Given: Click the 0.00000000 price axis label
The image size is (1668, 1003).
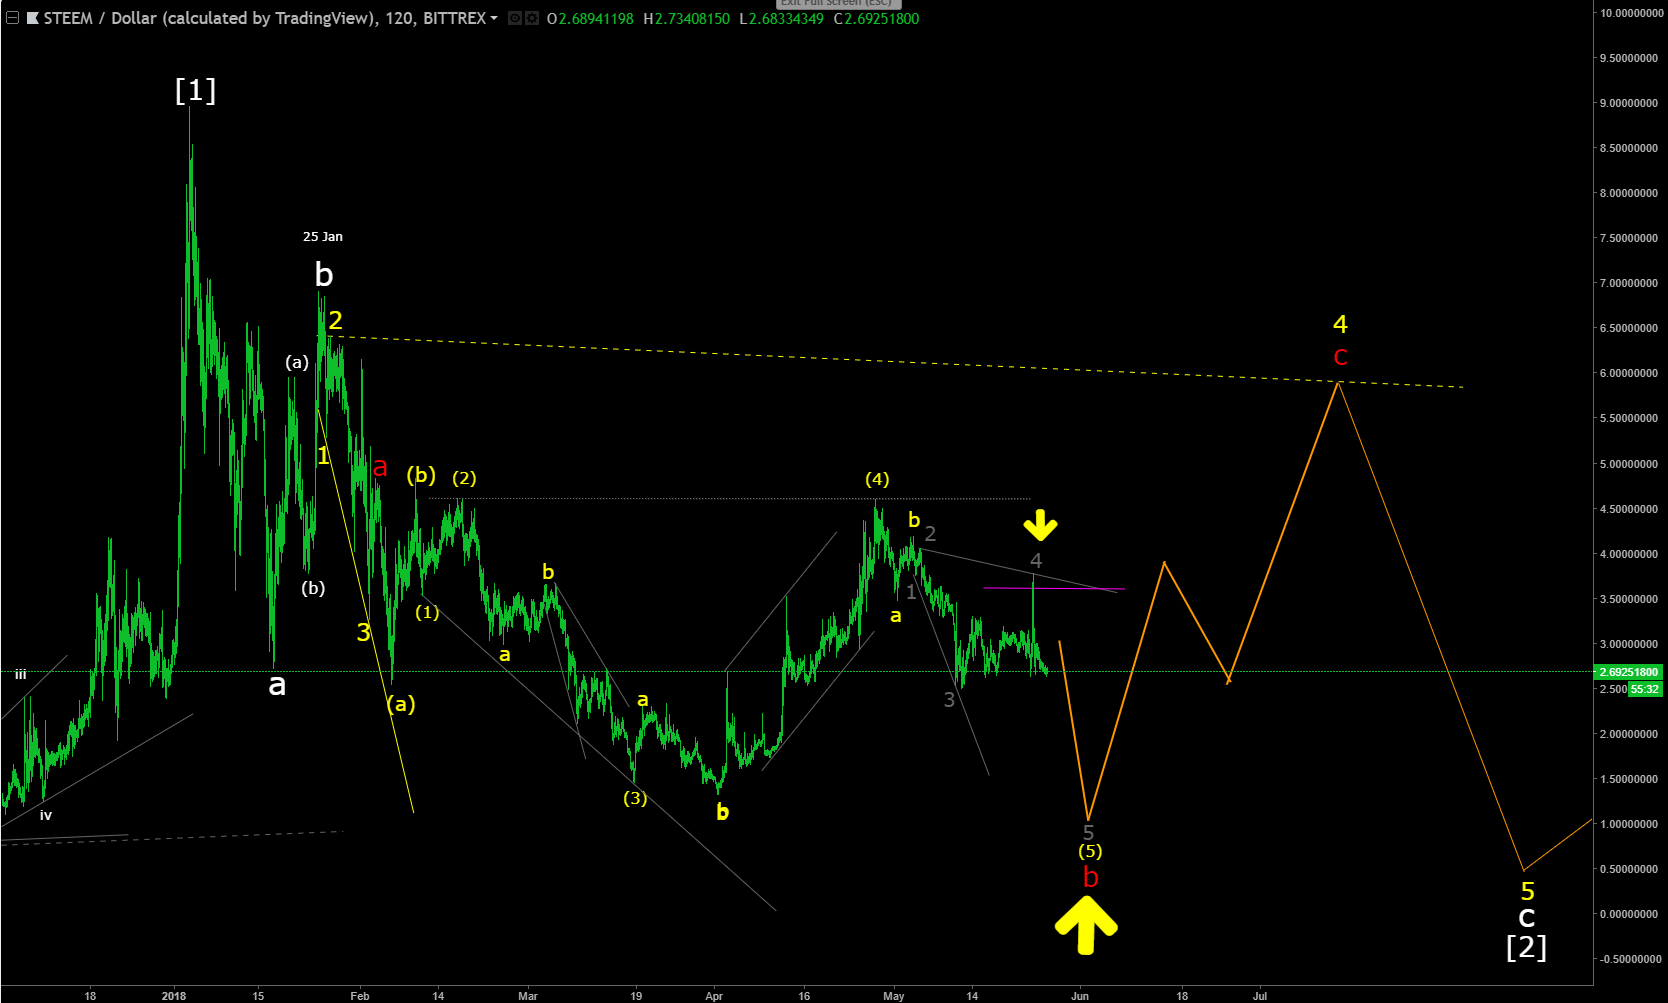Looking at the screenshot, I should coord(1629,914).
